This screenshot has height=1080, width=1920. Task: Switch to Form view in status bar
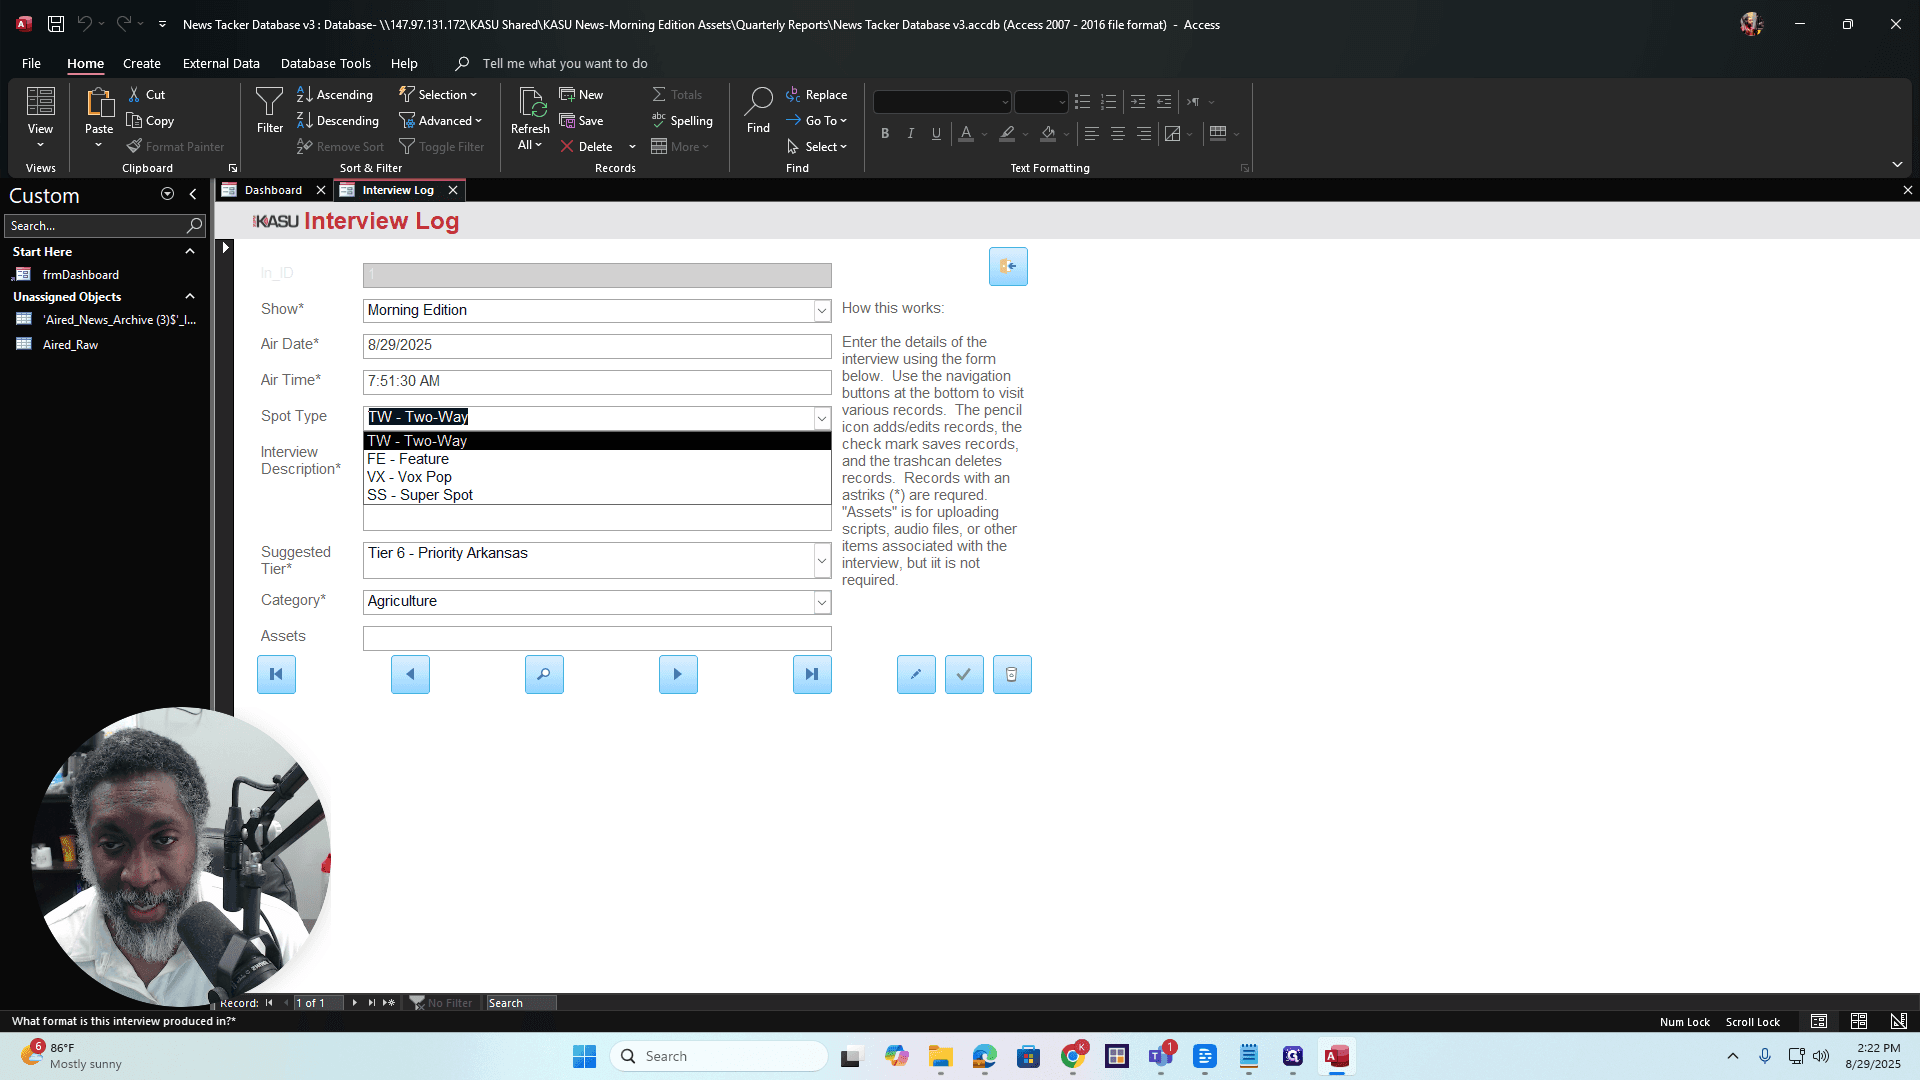tap(1819, 1021)
